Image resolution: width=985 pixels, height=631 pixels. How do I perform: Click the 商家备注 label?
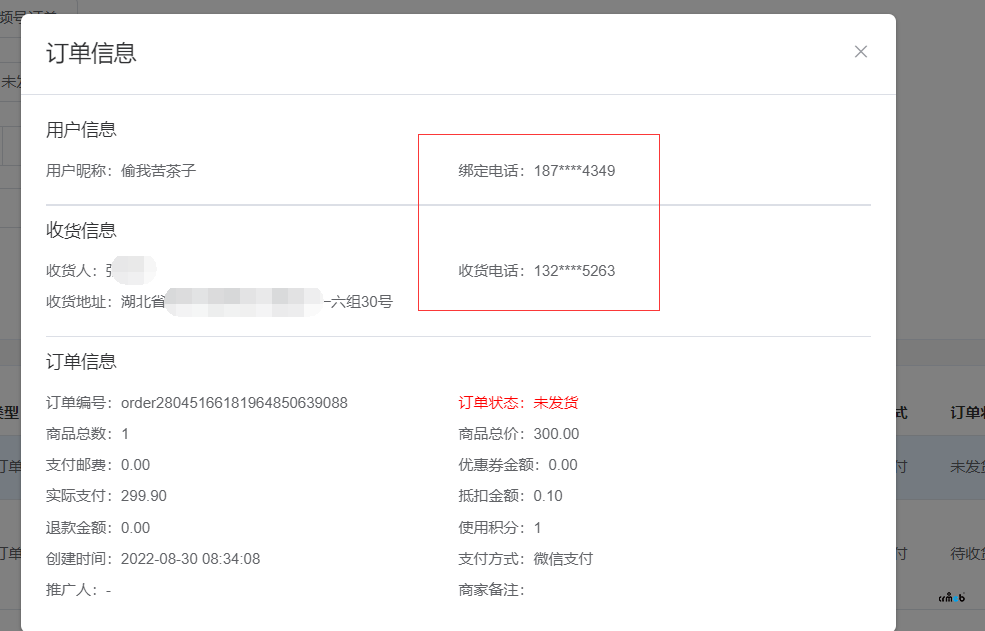point(491,590)
